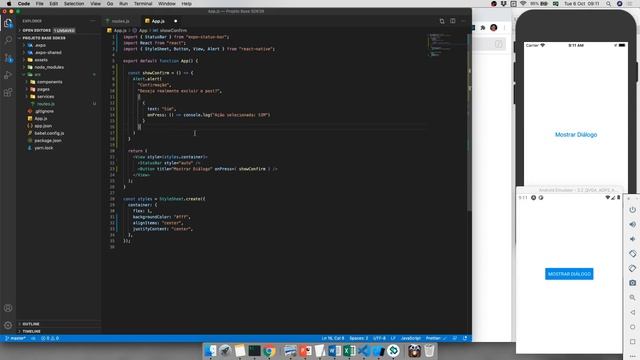Switch to the routes.js editor tab
The image size is (640, 360).
[x=120, y=21]
